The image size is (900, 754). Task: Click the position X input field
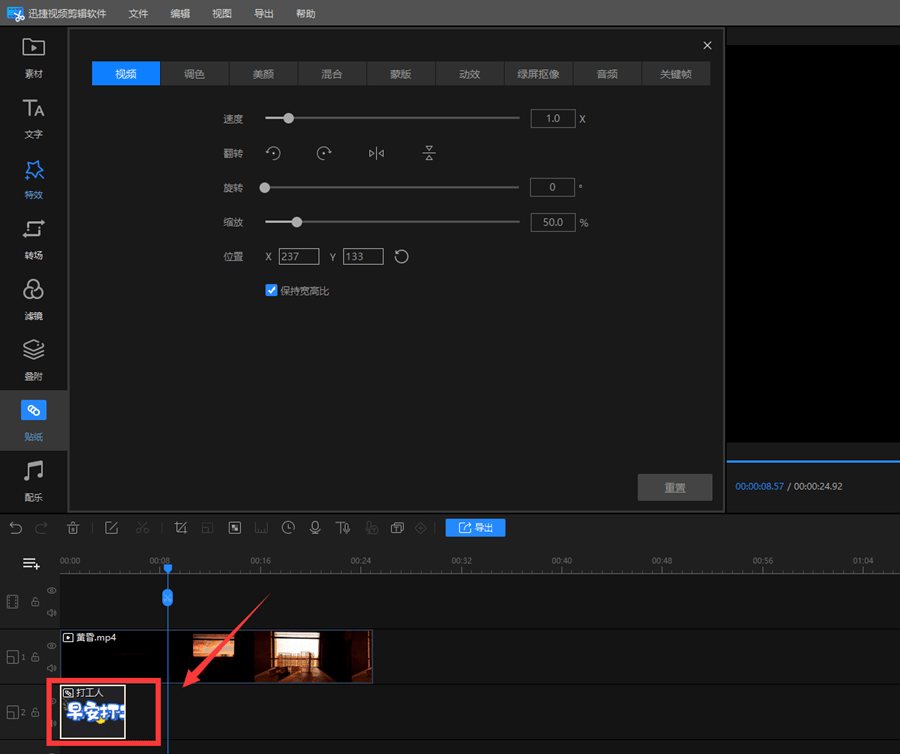pyautogui.click(x=299, y=256)
